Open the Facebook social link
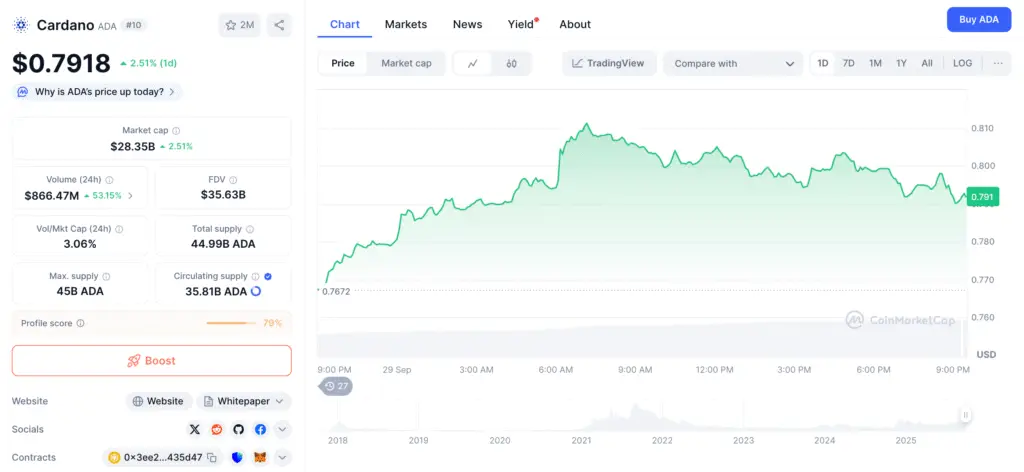This screenshot has height=472, width=1024. click(x=261, y=430)
